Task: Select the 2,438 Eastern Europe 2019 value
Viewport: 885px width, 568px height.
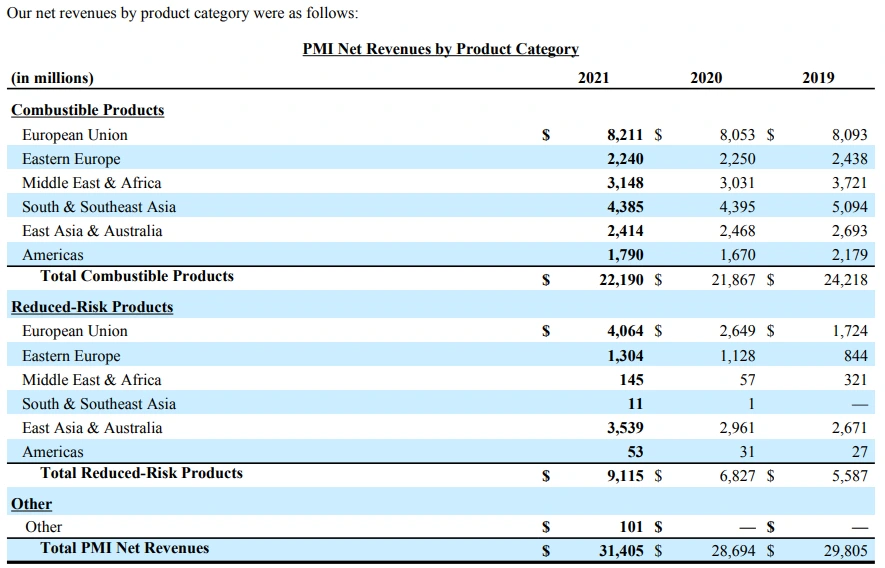Action: pos(849,159)
